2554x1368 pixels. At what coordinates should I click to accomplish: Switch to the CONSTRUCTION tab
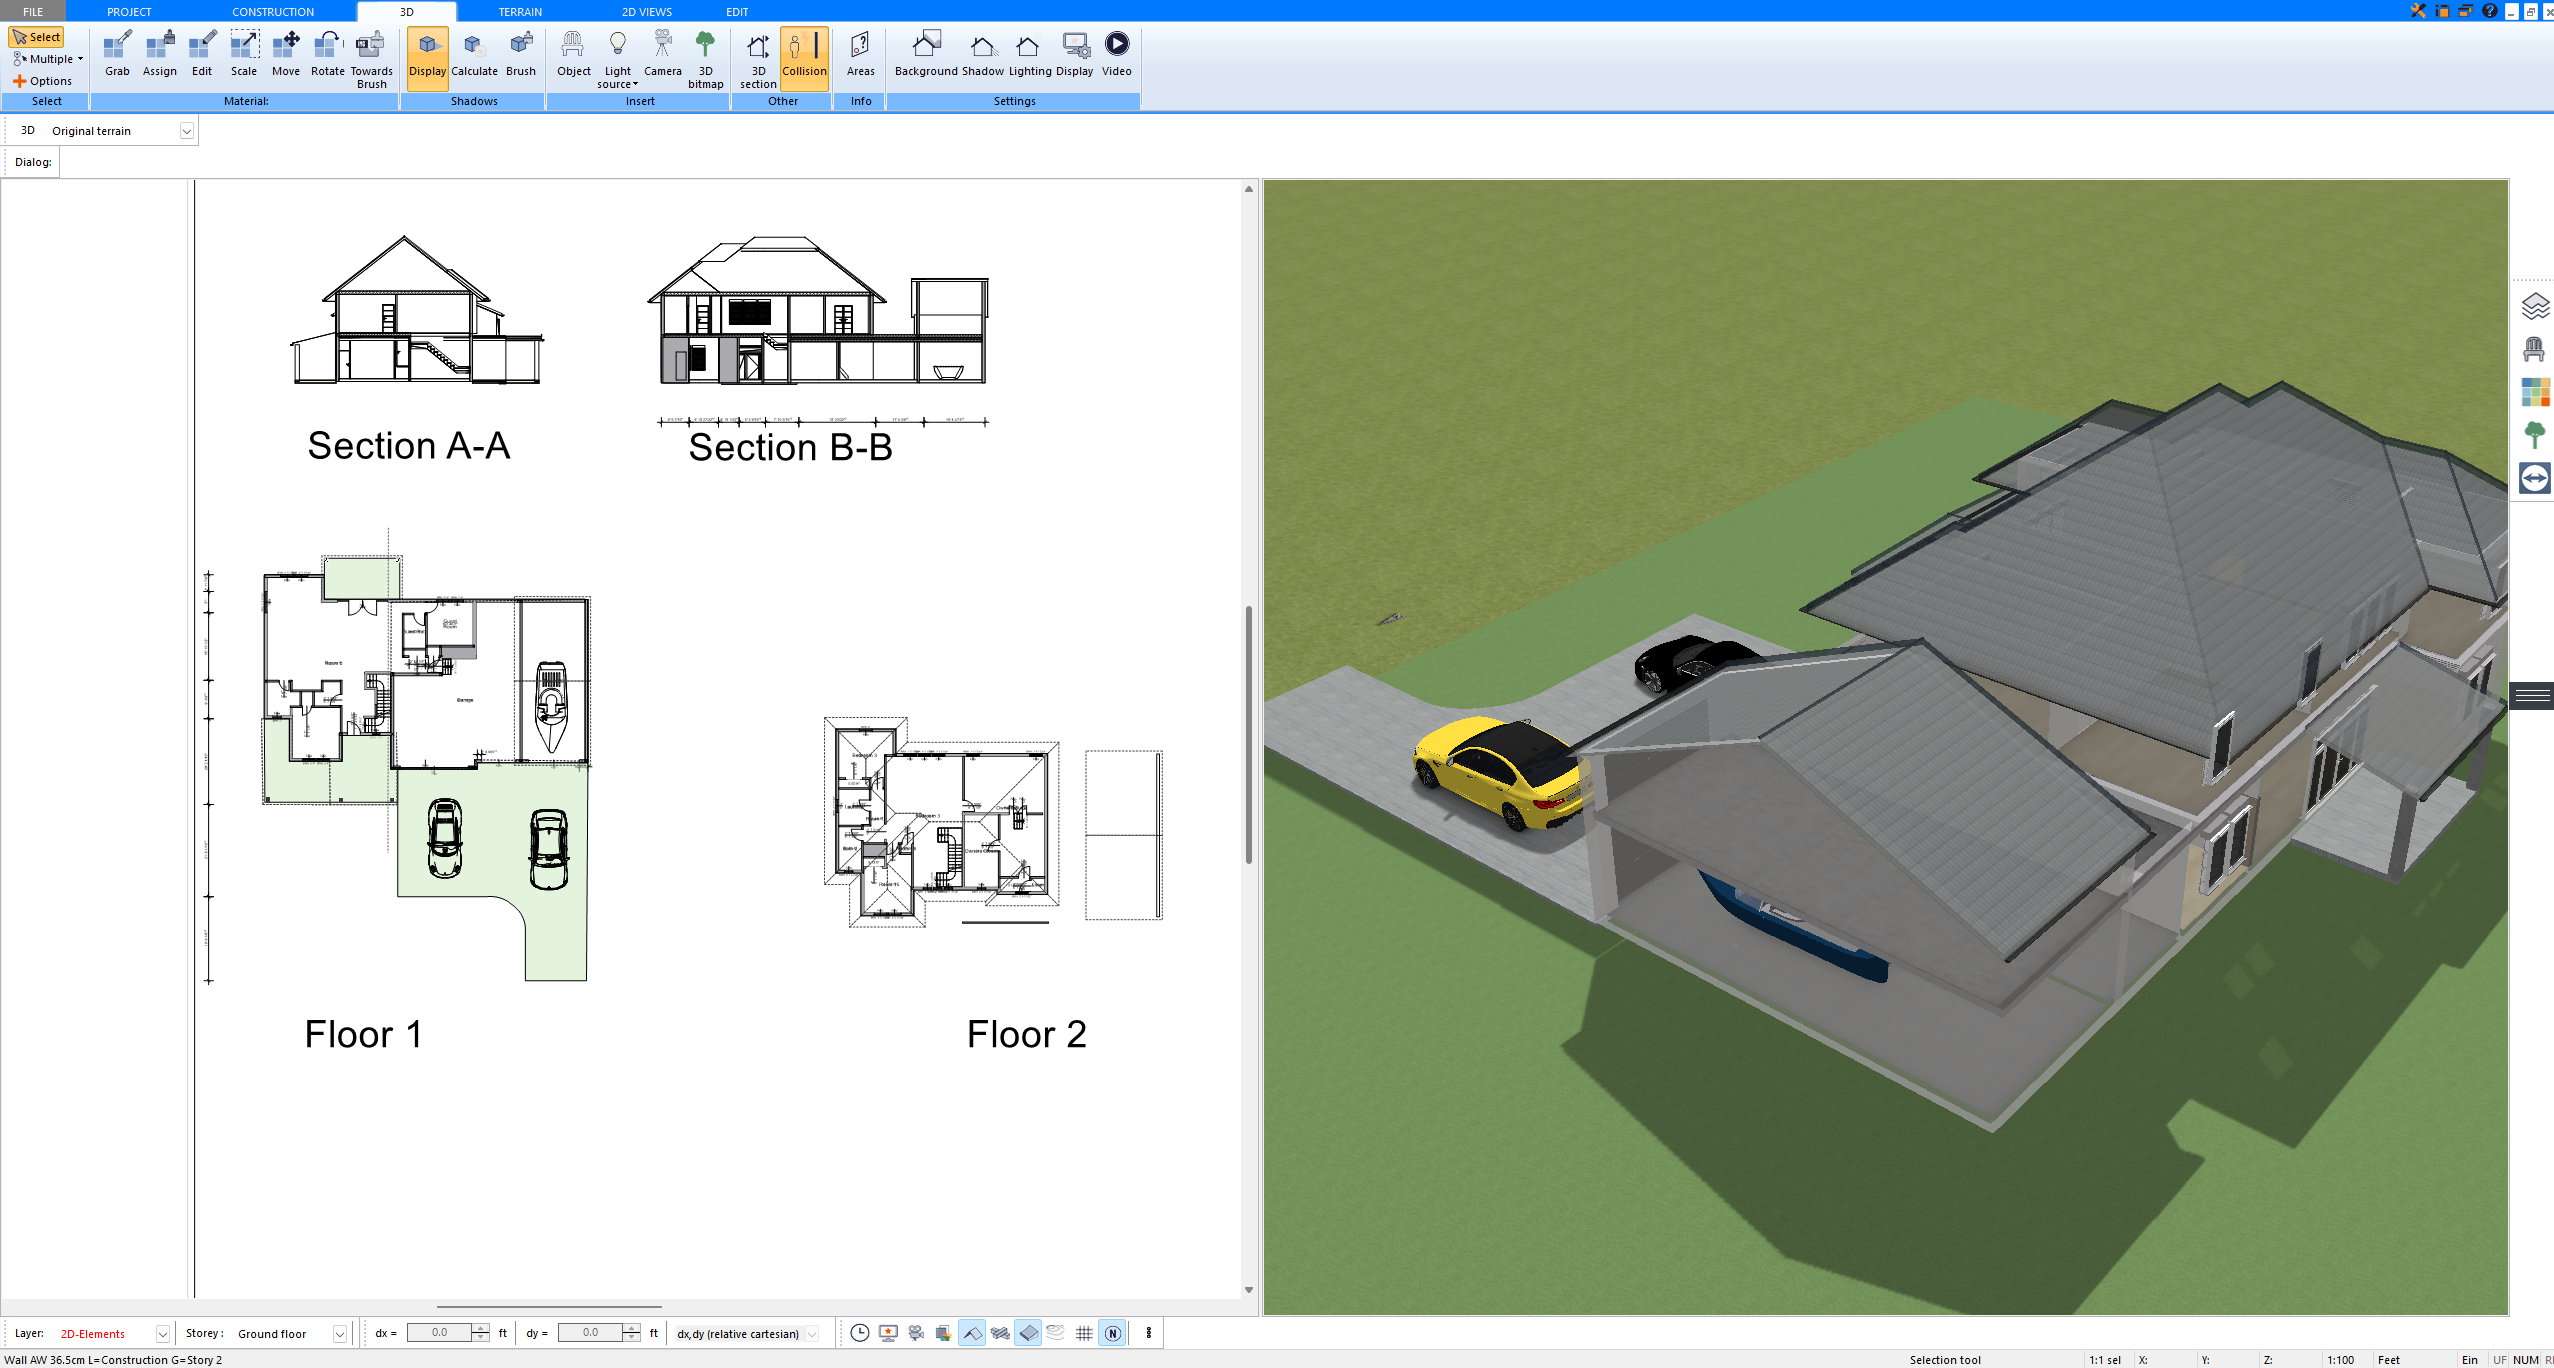(x=273, y=11)
